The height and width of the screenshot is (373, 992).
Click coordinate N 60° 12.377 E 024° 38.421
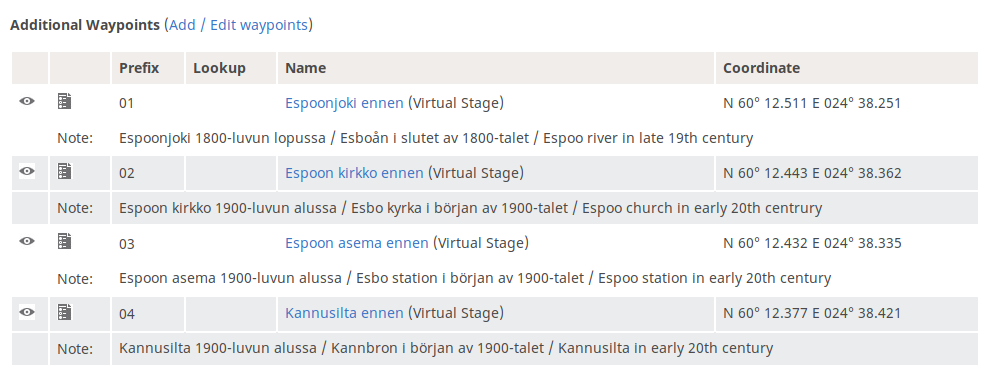tap(812, 314)
